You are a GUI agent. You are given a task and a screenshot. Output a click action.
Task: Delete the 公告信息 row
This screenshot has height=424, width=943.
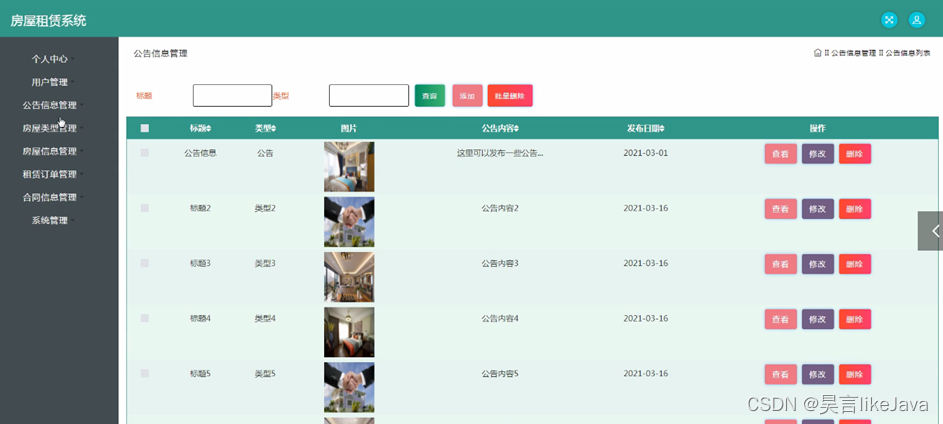(x=855, y=154)
